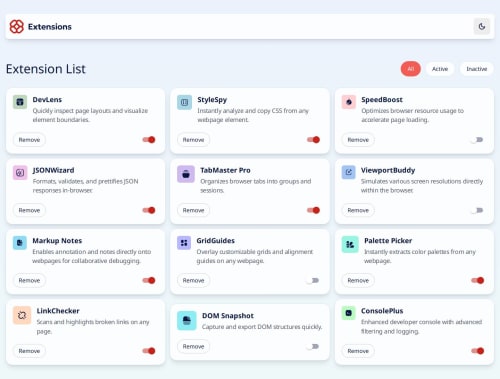The height and width of the screenshot is (379, 500).
Task: Click the 'DevLens' title text
Action: coord(47,100)
